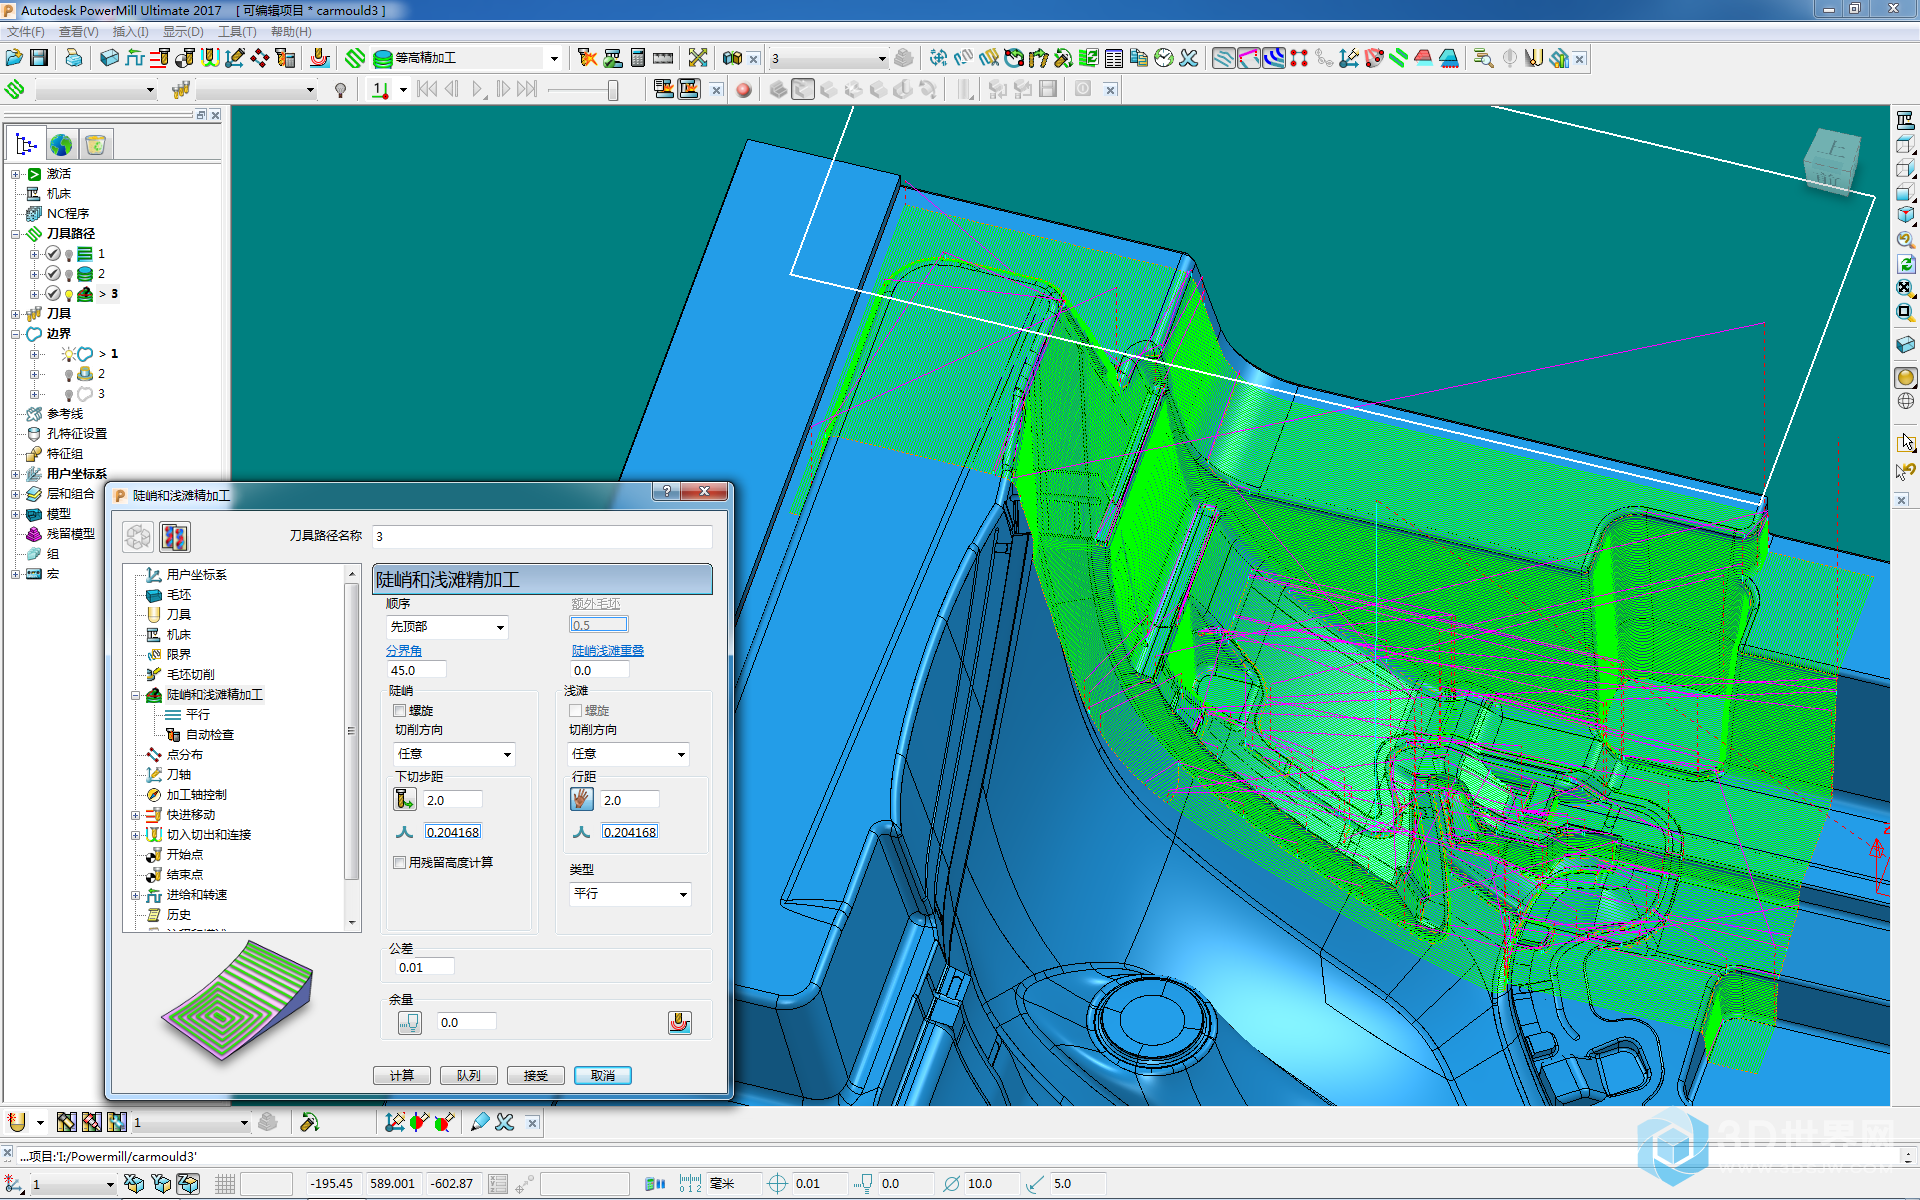Image resolution: width=1920 pixels, height=1200 pixels.
Task: Click the toolpath table list icon
Action: coord(1114,58)
